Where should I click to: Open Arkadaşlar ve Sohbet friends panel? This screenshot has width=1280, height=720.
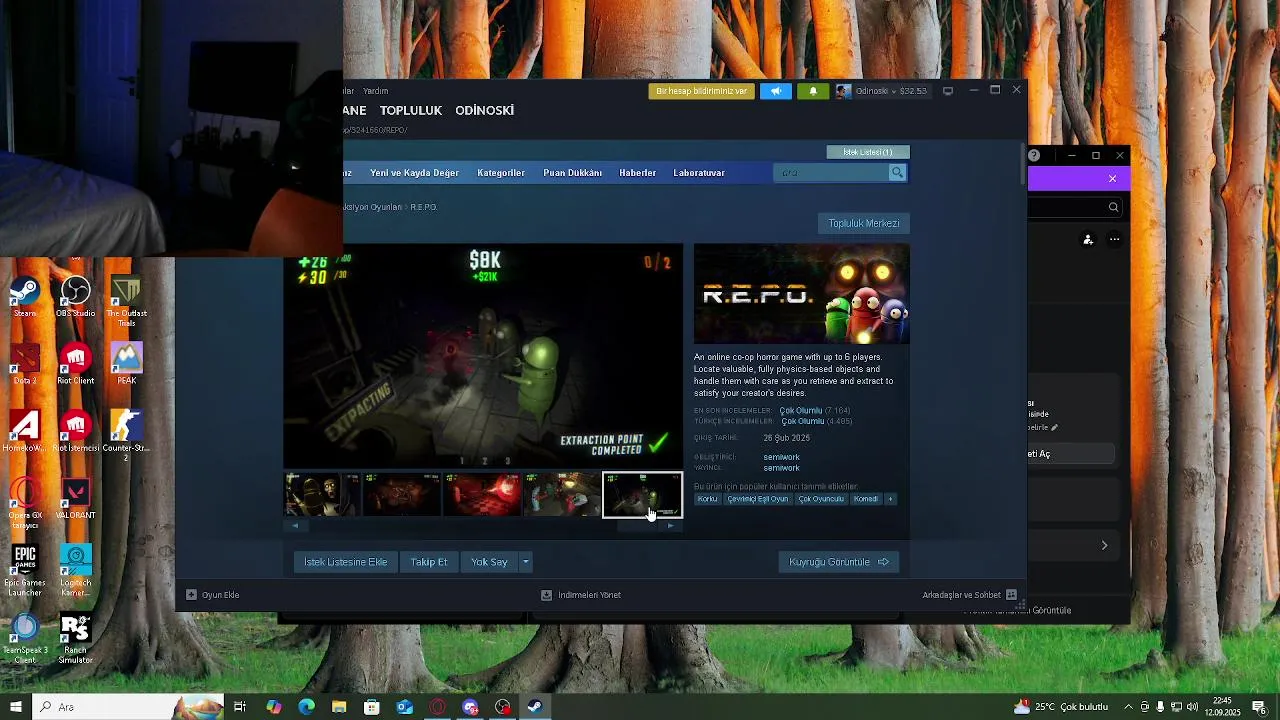click(969, 595)
